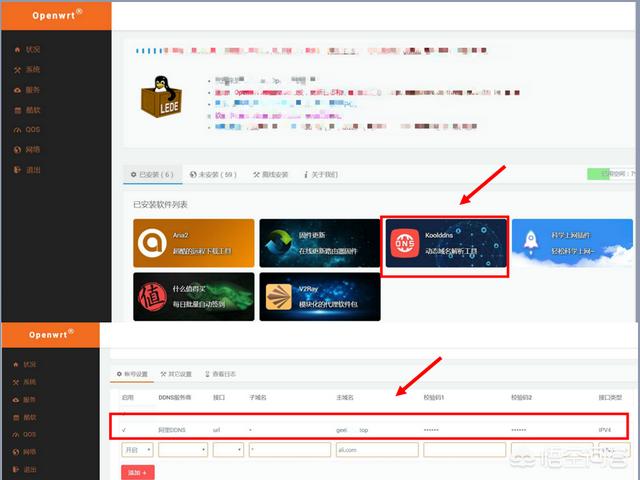Open 酷软 in the software center sidebar
Image resolution: width=640 pixels, height=480 pixels.
[27, 109]
